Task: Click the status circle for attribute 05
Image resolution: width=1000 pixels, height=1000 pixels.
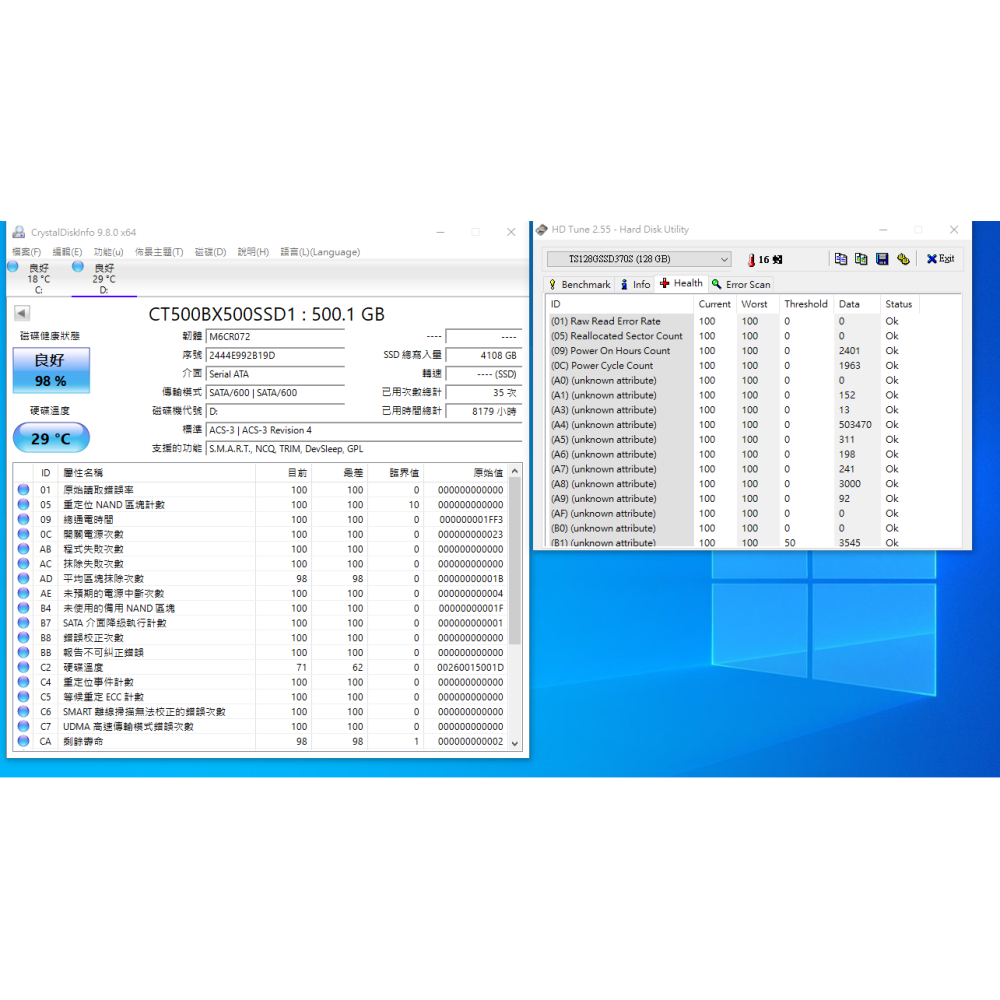Action: click(24, 504)
